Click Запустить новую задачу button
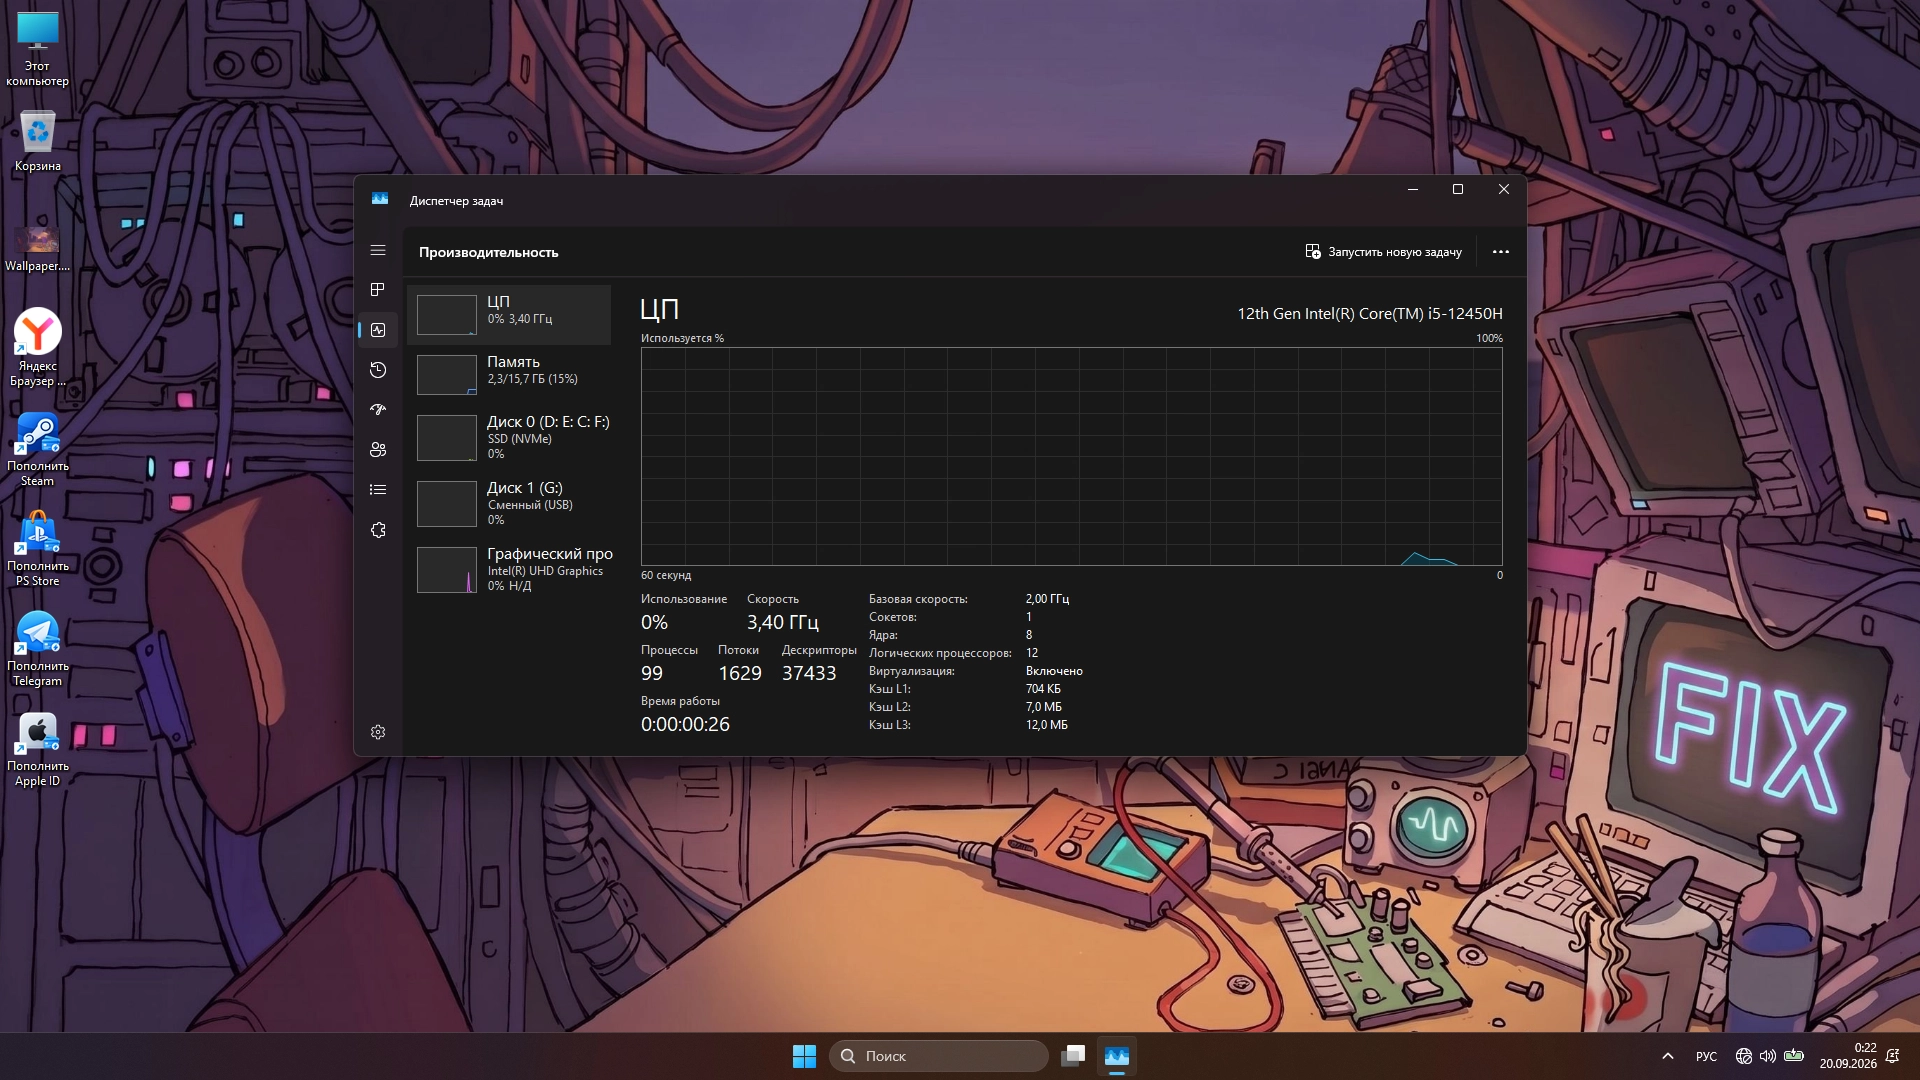The width and height of the screenshot is (1920, 1080). [1383, 252]
